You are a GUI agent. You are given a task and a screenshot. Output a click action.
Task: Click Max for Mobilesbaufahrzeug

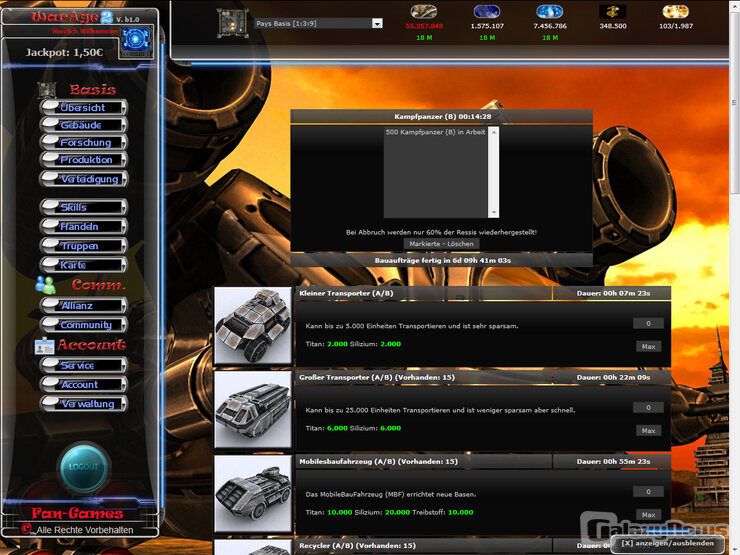pyautogui.click(x=648, y=515)
